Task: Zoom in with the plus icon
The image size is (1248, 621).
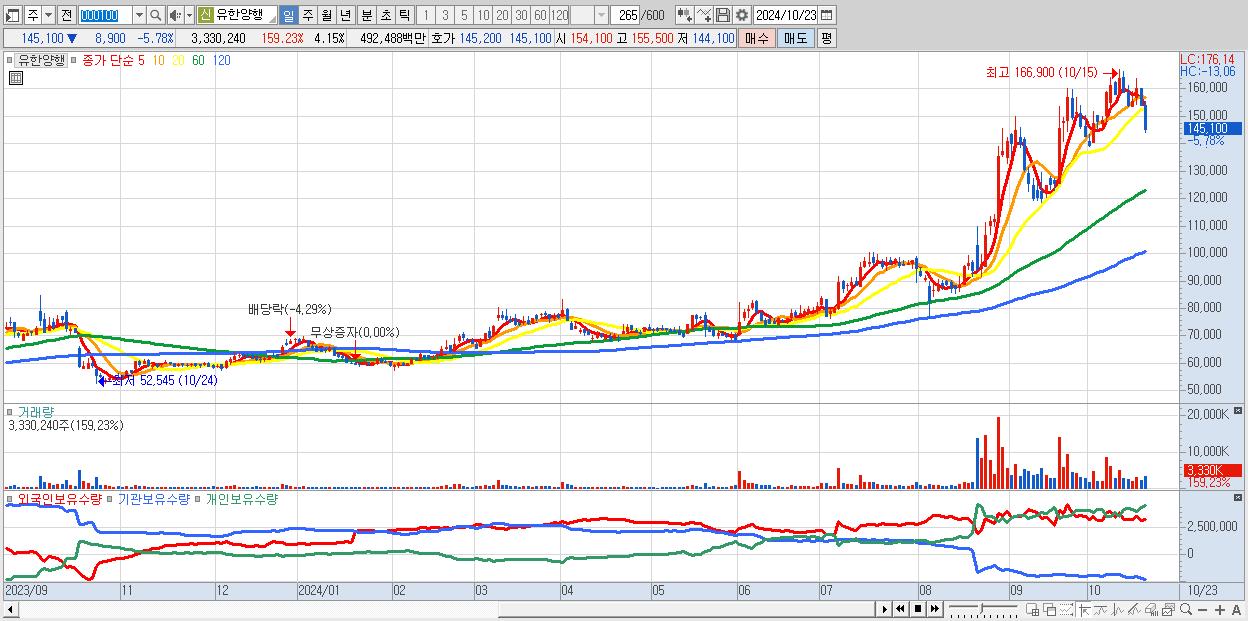Action: (1220, 609)
